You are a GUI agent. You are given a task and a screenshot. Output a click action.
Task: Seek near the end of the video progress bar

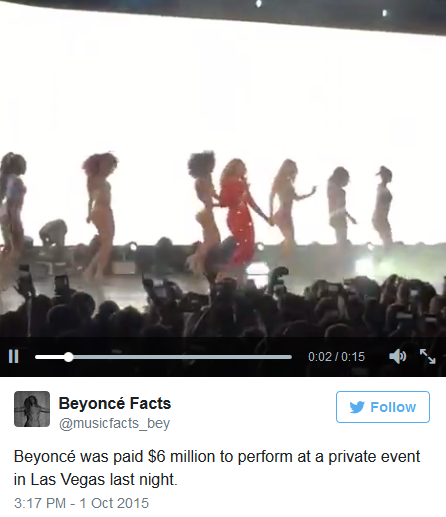point(283,357)
